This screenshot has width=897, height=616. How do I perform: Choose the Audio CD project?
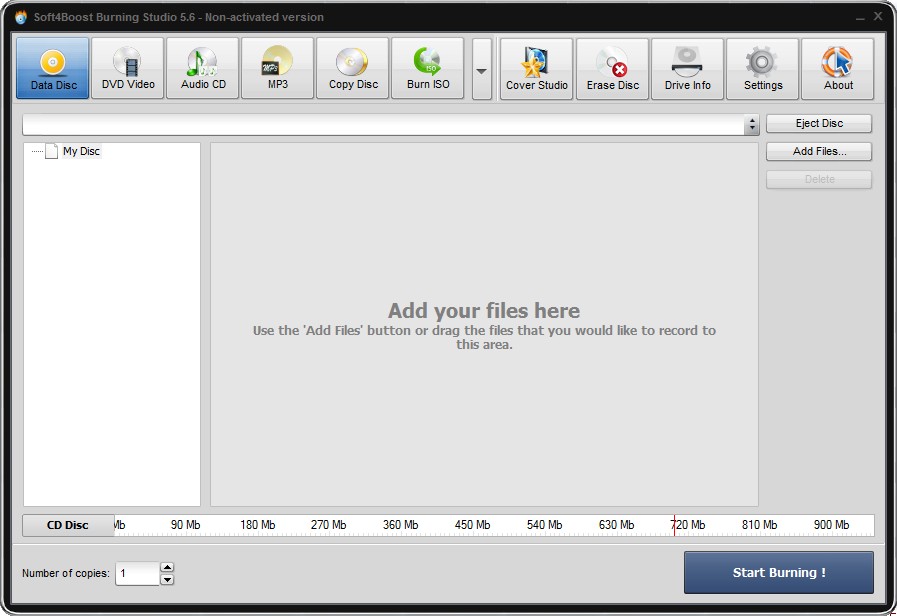[203, 68]
